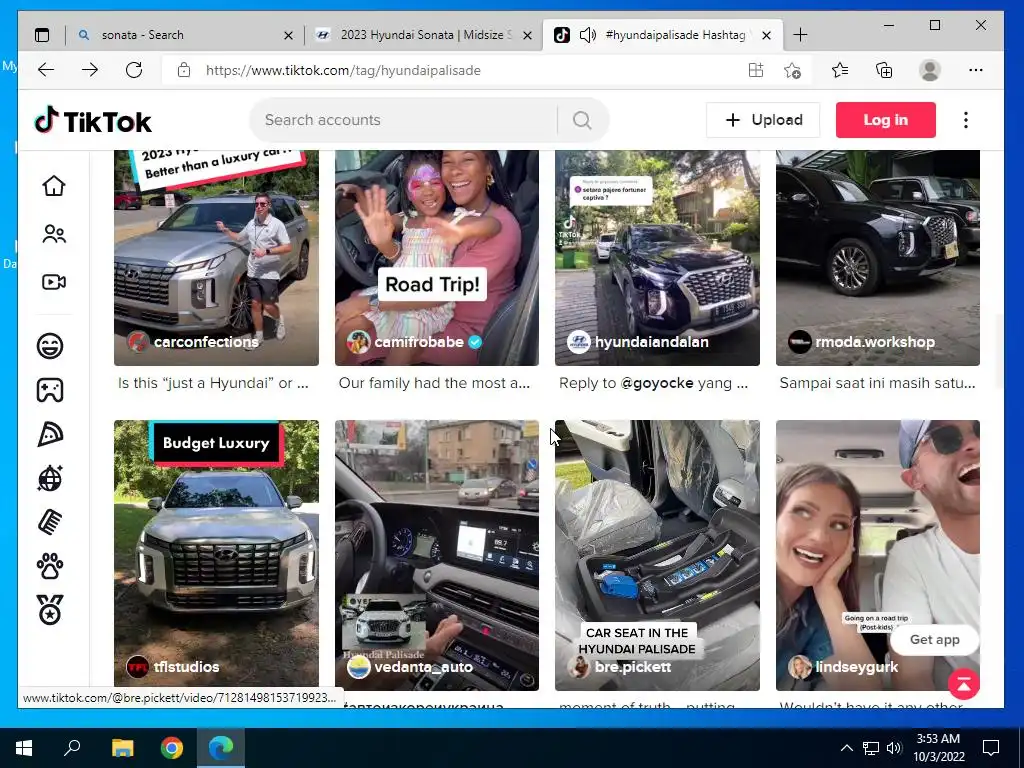Close the sonata - Search tab
The height and width of the screenshot is (768, 1024).
288,35
